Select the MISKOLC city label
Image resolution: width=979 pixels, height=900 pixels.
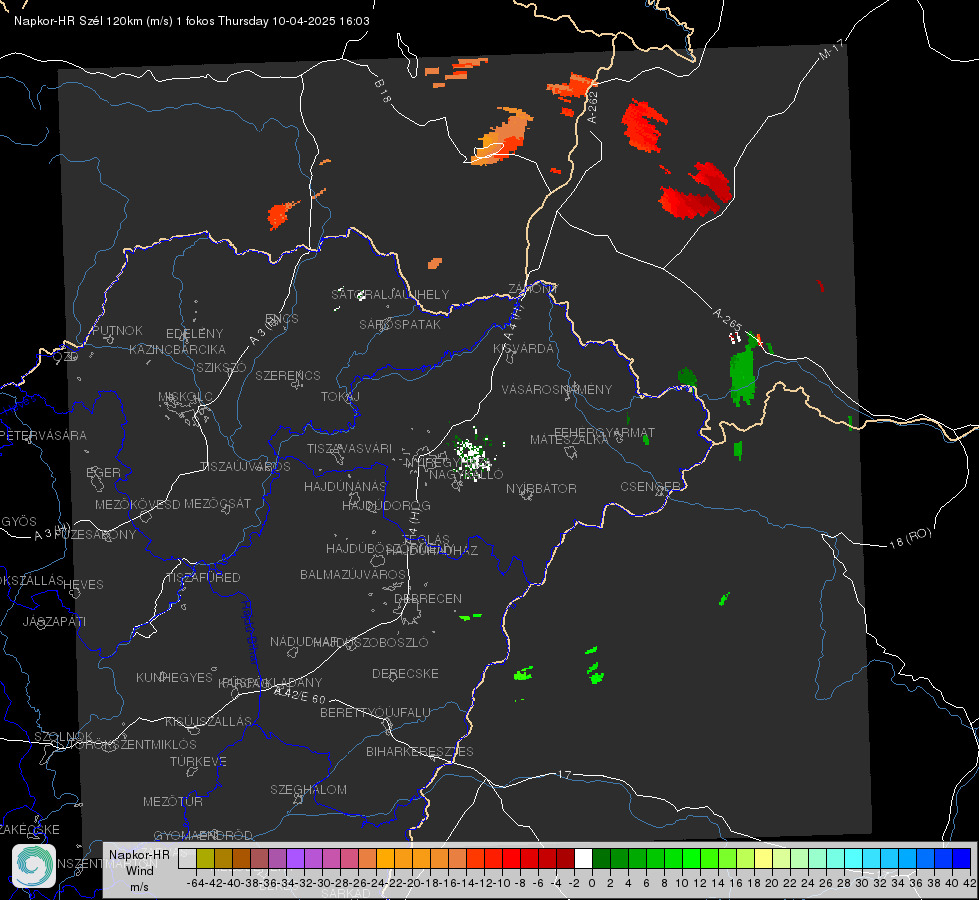coord(185,397)
